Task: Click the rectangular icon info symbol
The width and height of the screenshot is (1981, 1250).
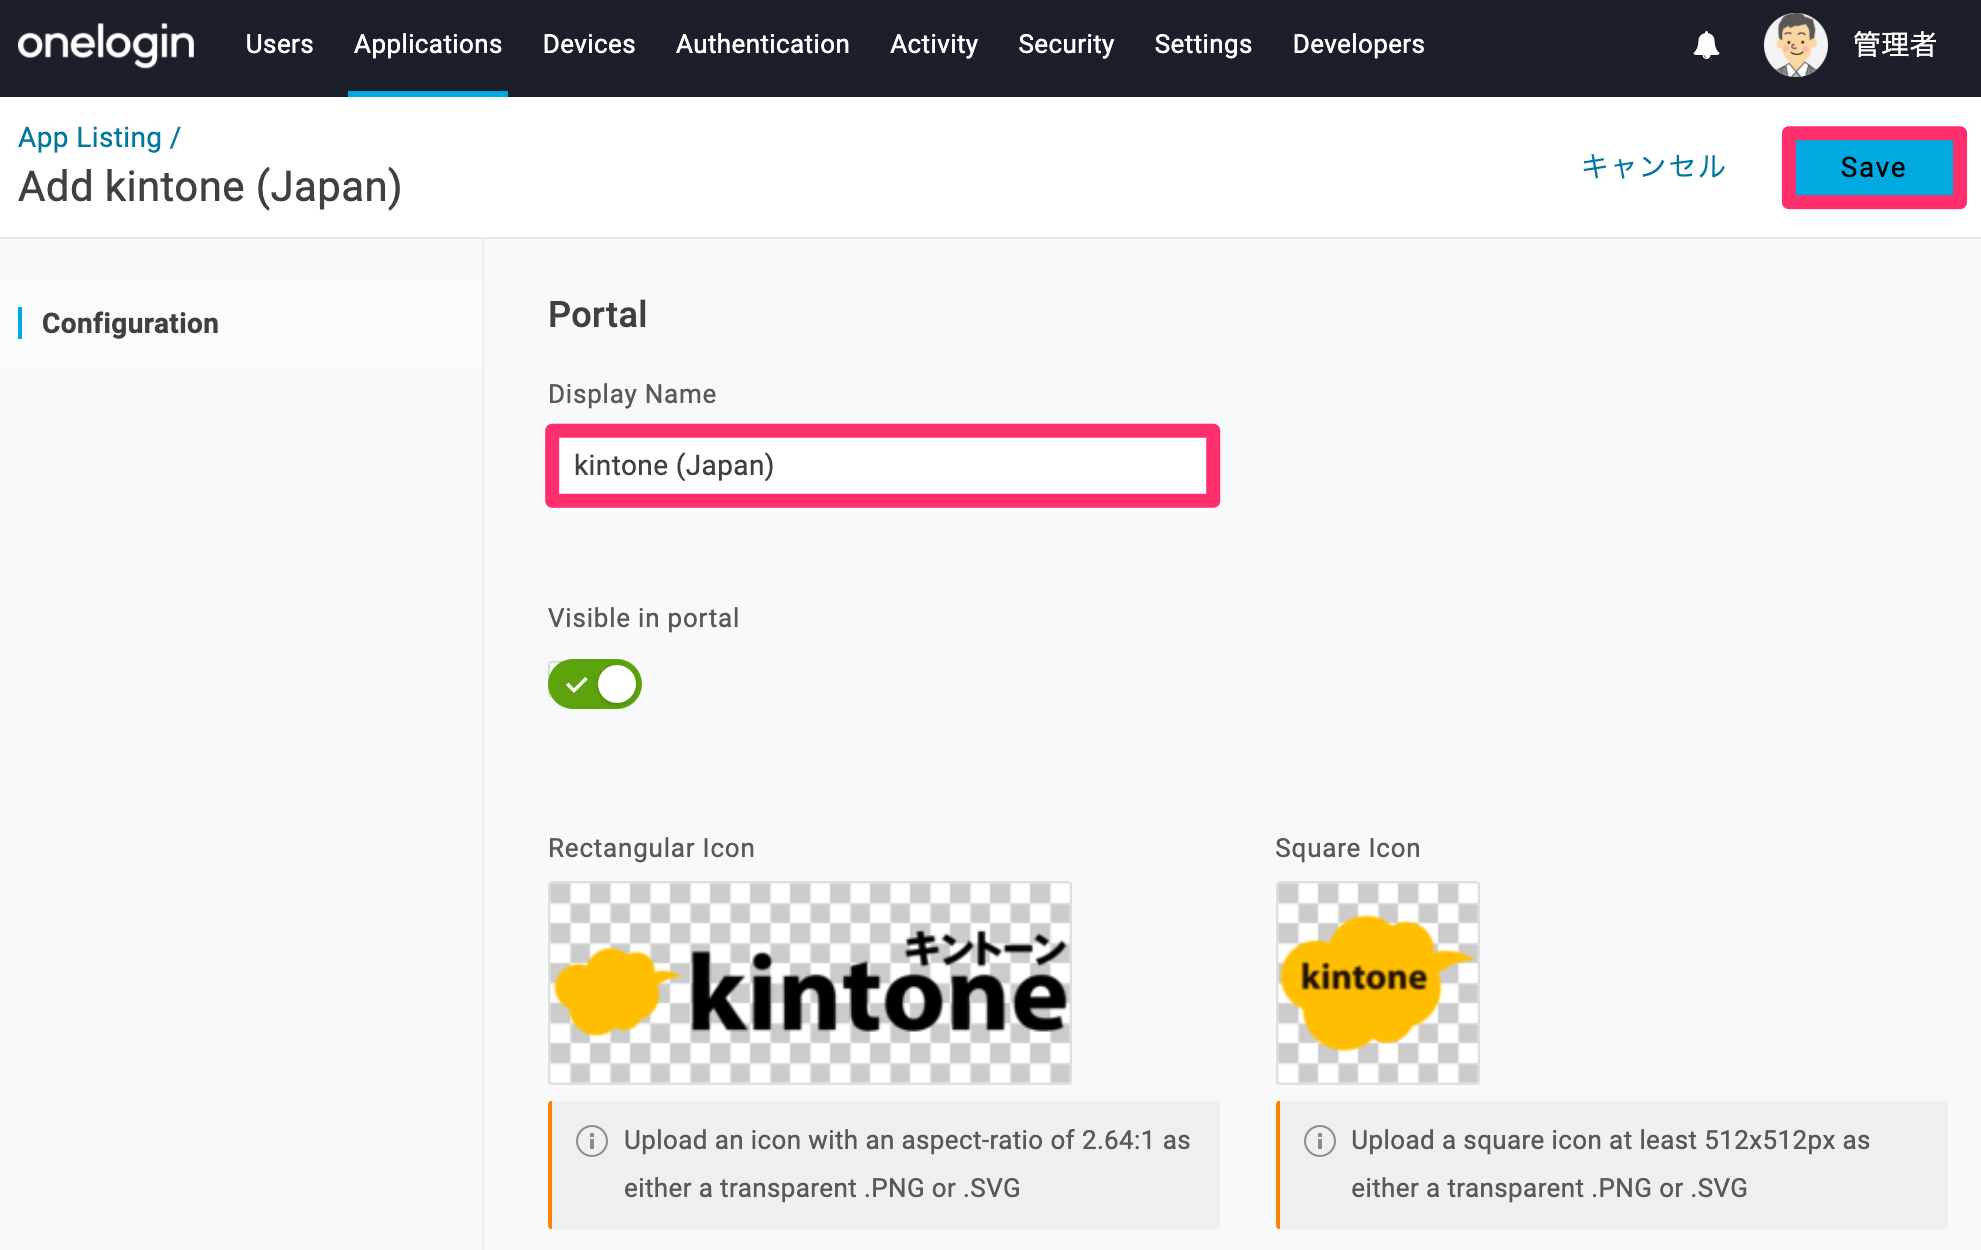Action: tap(592, 1141)
